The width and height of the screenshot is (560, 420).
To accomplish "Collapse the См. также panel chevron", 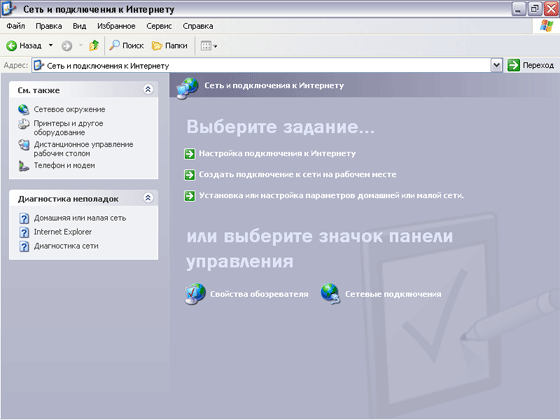I will [148, 89].
